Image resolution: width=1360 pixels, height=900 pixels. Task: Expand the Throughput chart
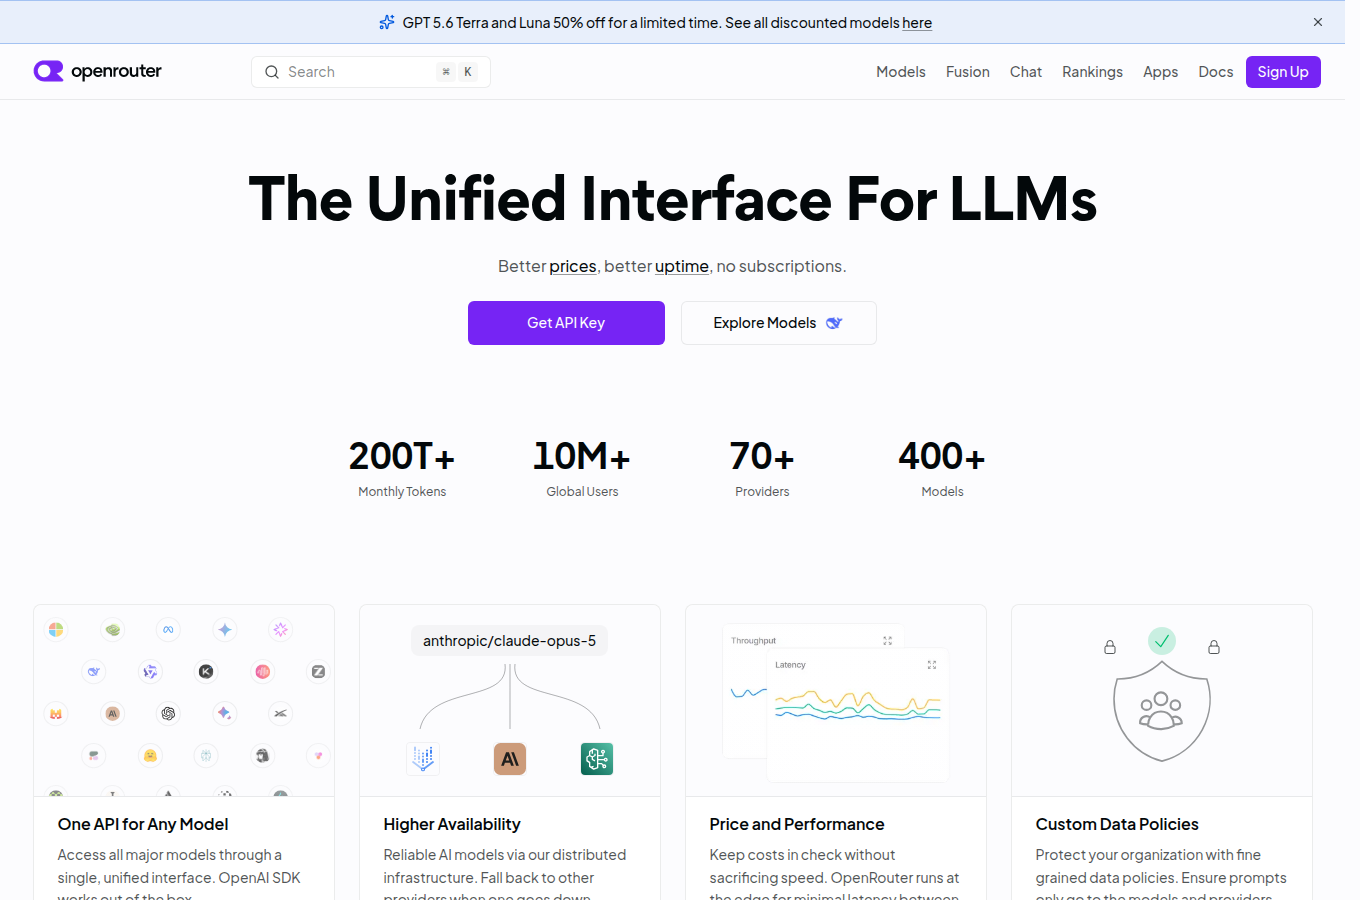click(x=887, y=641)
